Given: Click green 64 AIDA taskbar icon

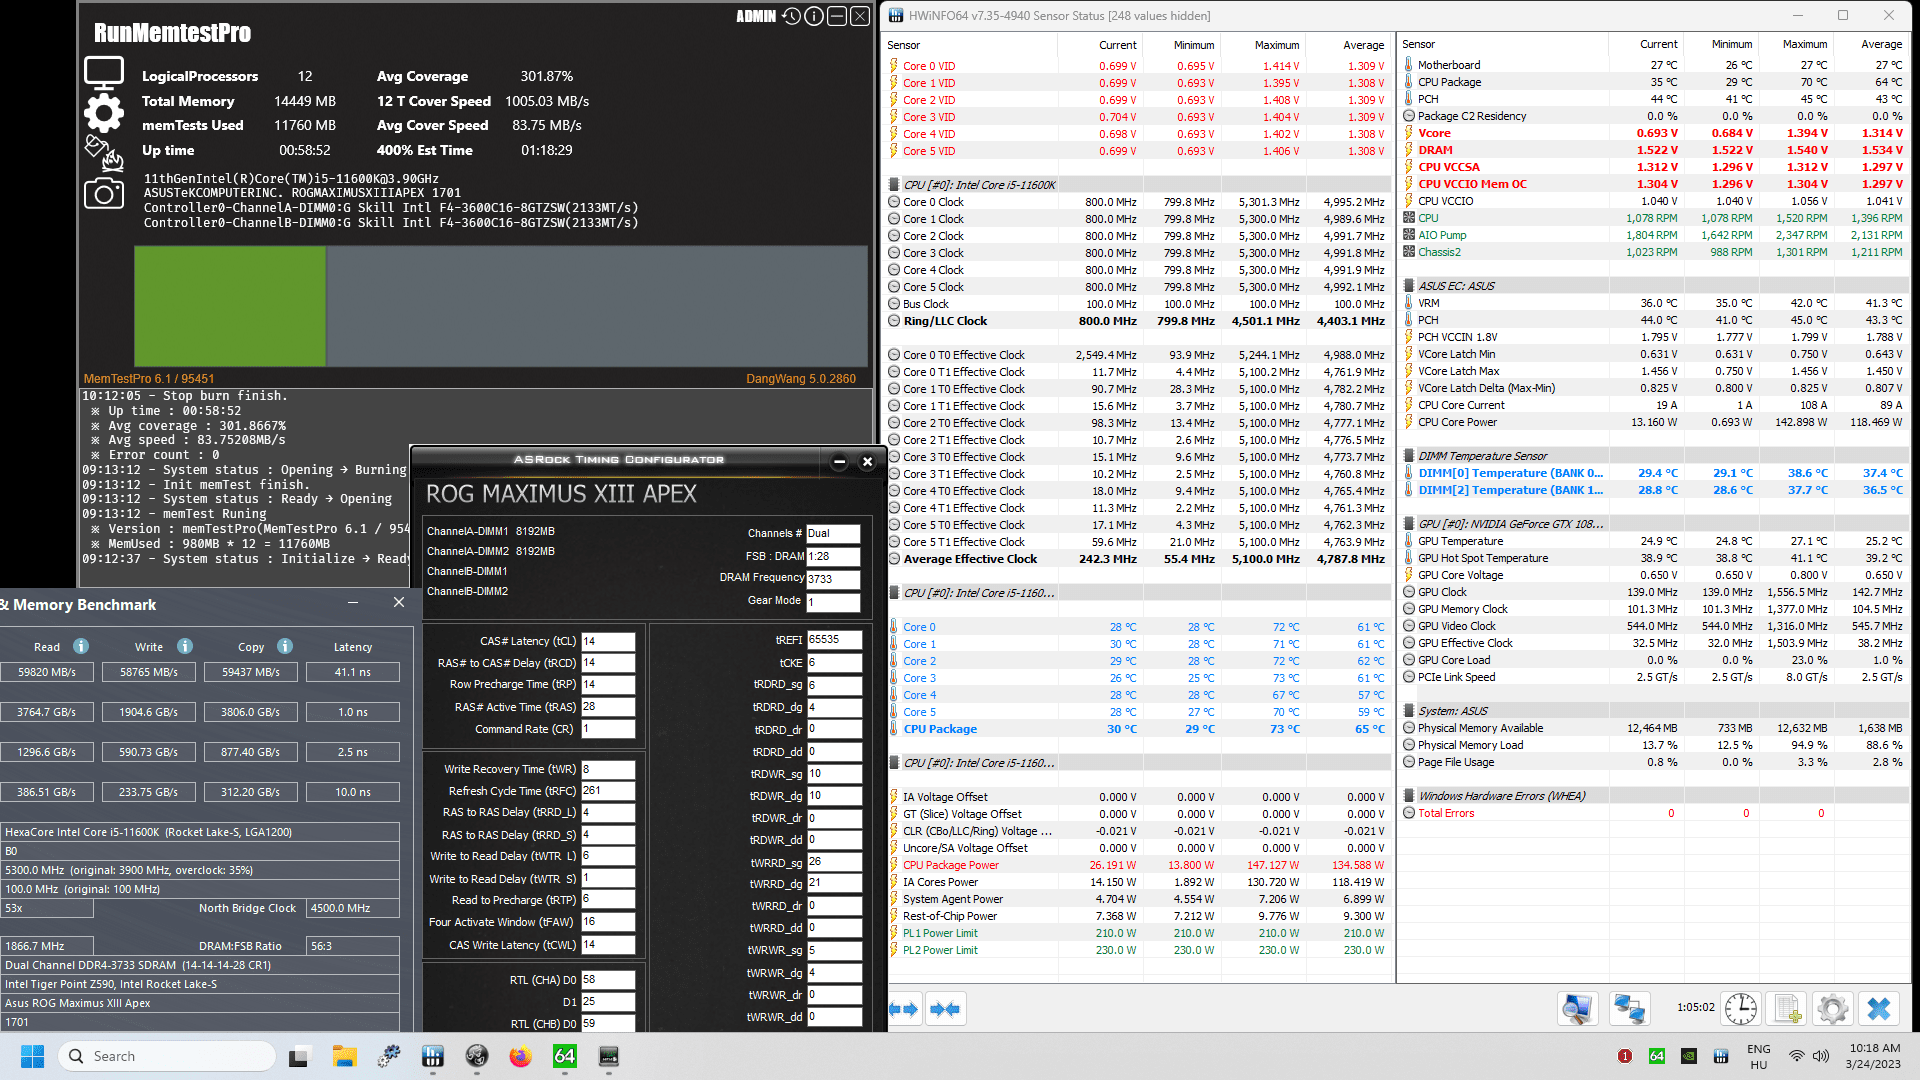Looking at the screenshot, I should click(x=564, y=1056).
